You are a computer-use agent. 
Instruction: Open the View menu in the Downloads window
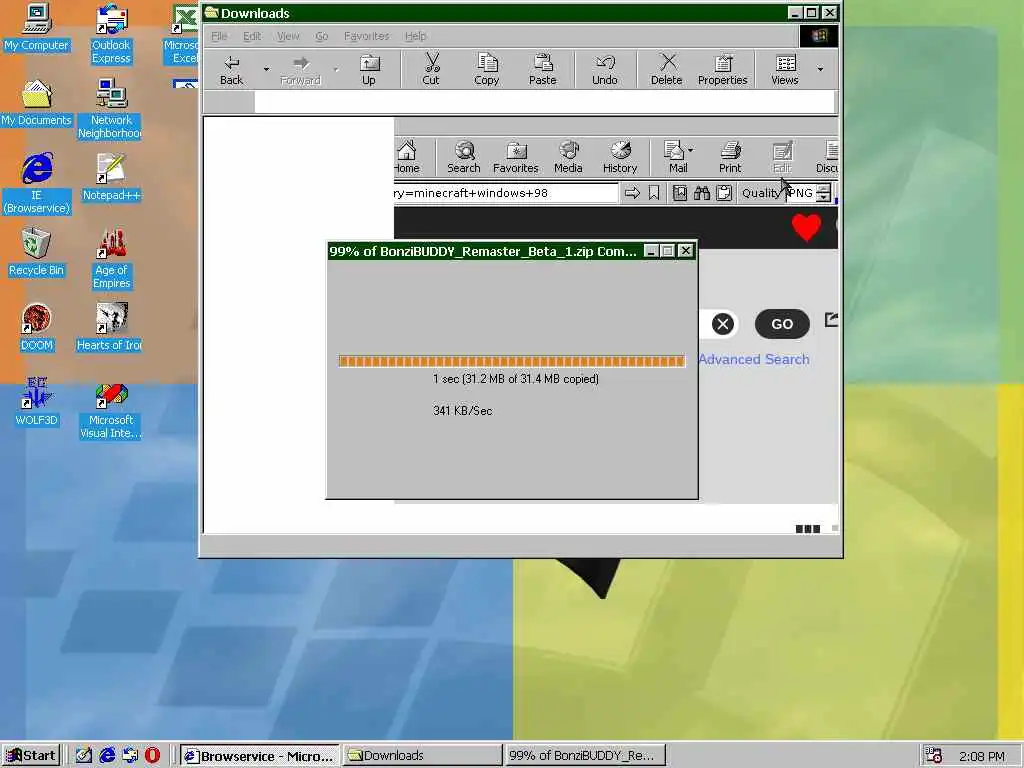click(x=288, y=36)
